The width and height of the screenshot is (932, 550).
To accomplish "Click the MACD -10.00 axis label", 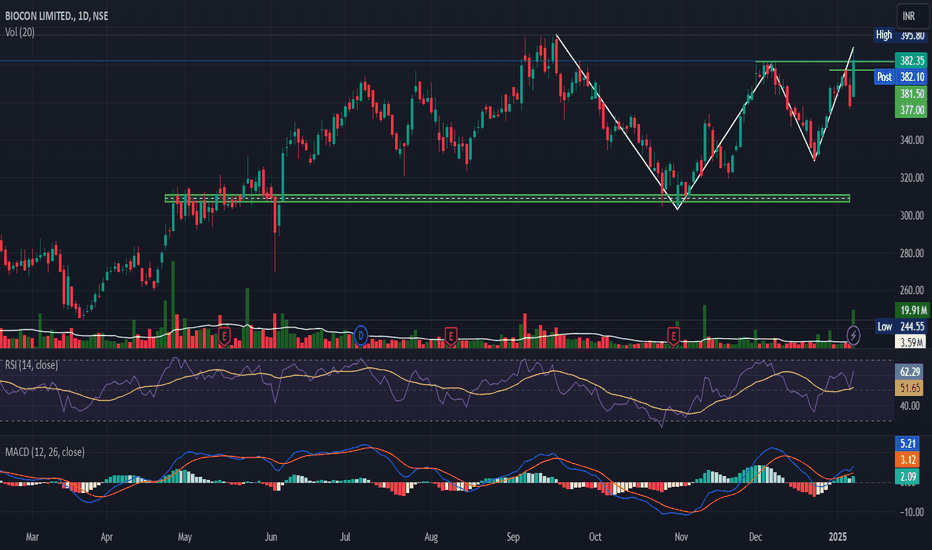I will 911,512.
